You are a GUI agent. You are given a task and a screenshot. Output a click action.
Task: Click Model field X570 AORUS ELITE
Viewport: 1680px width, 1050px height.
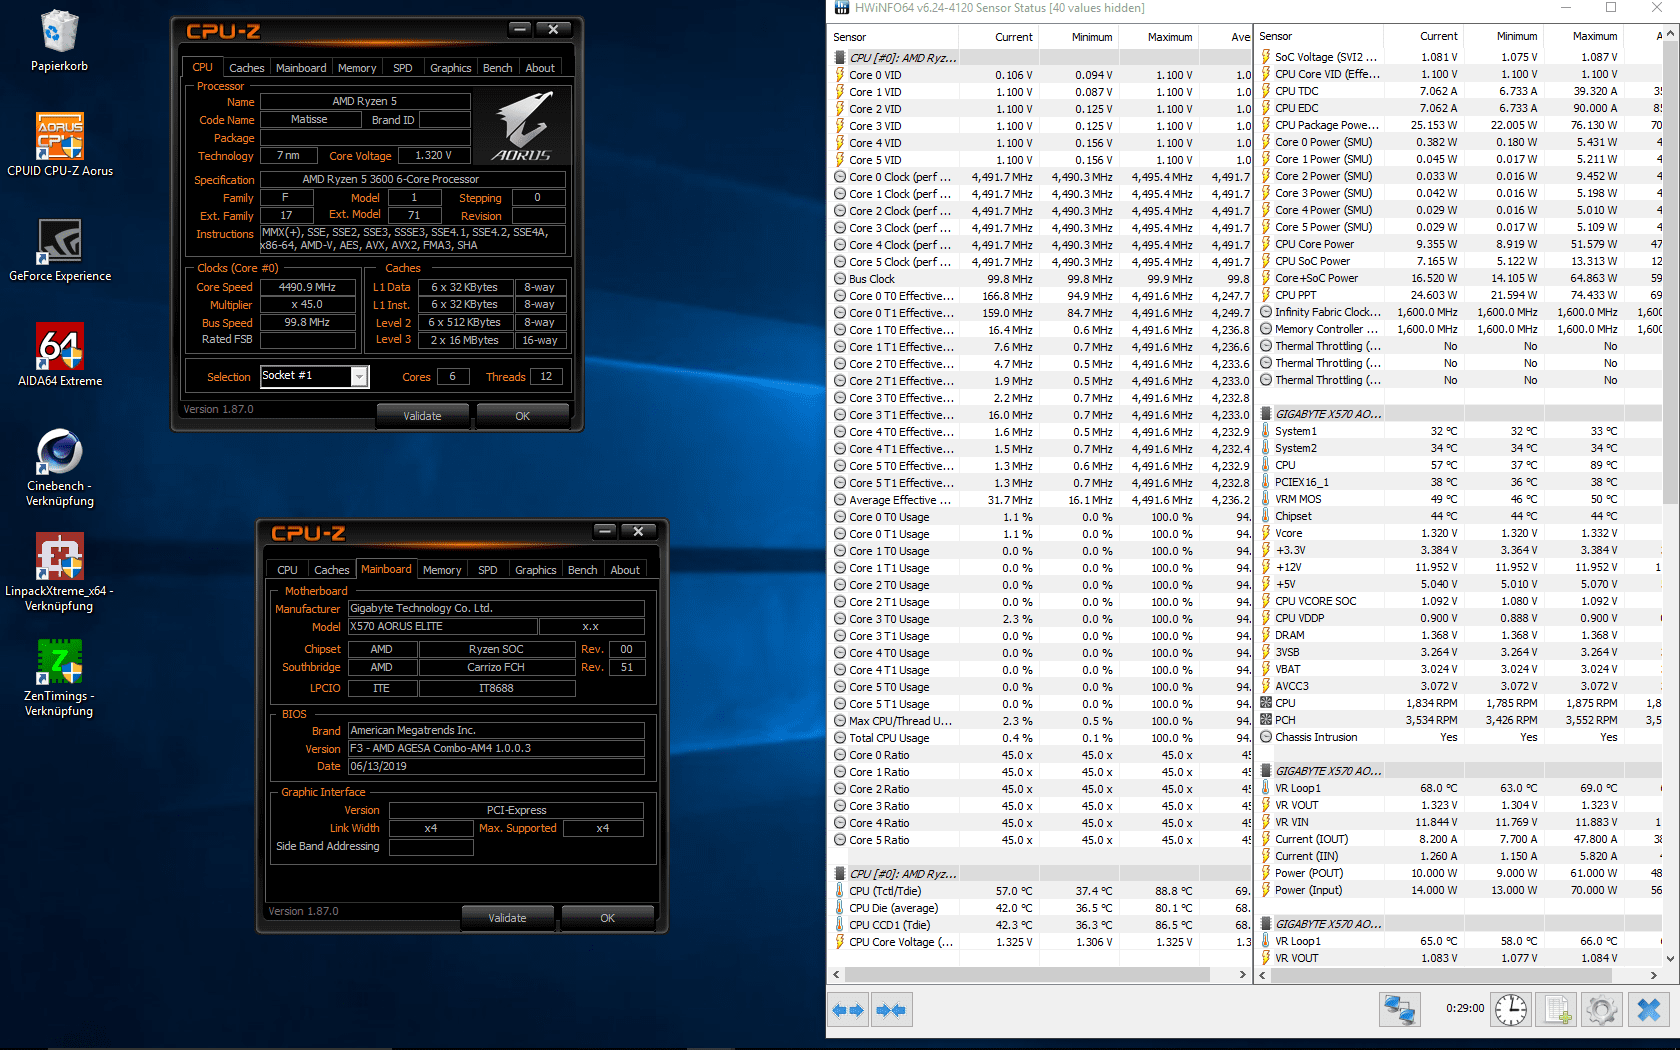pyautogui.click(x=443, y=626)
